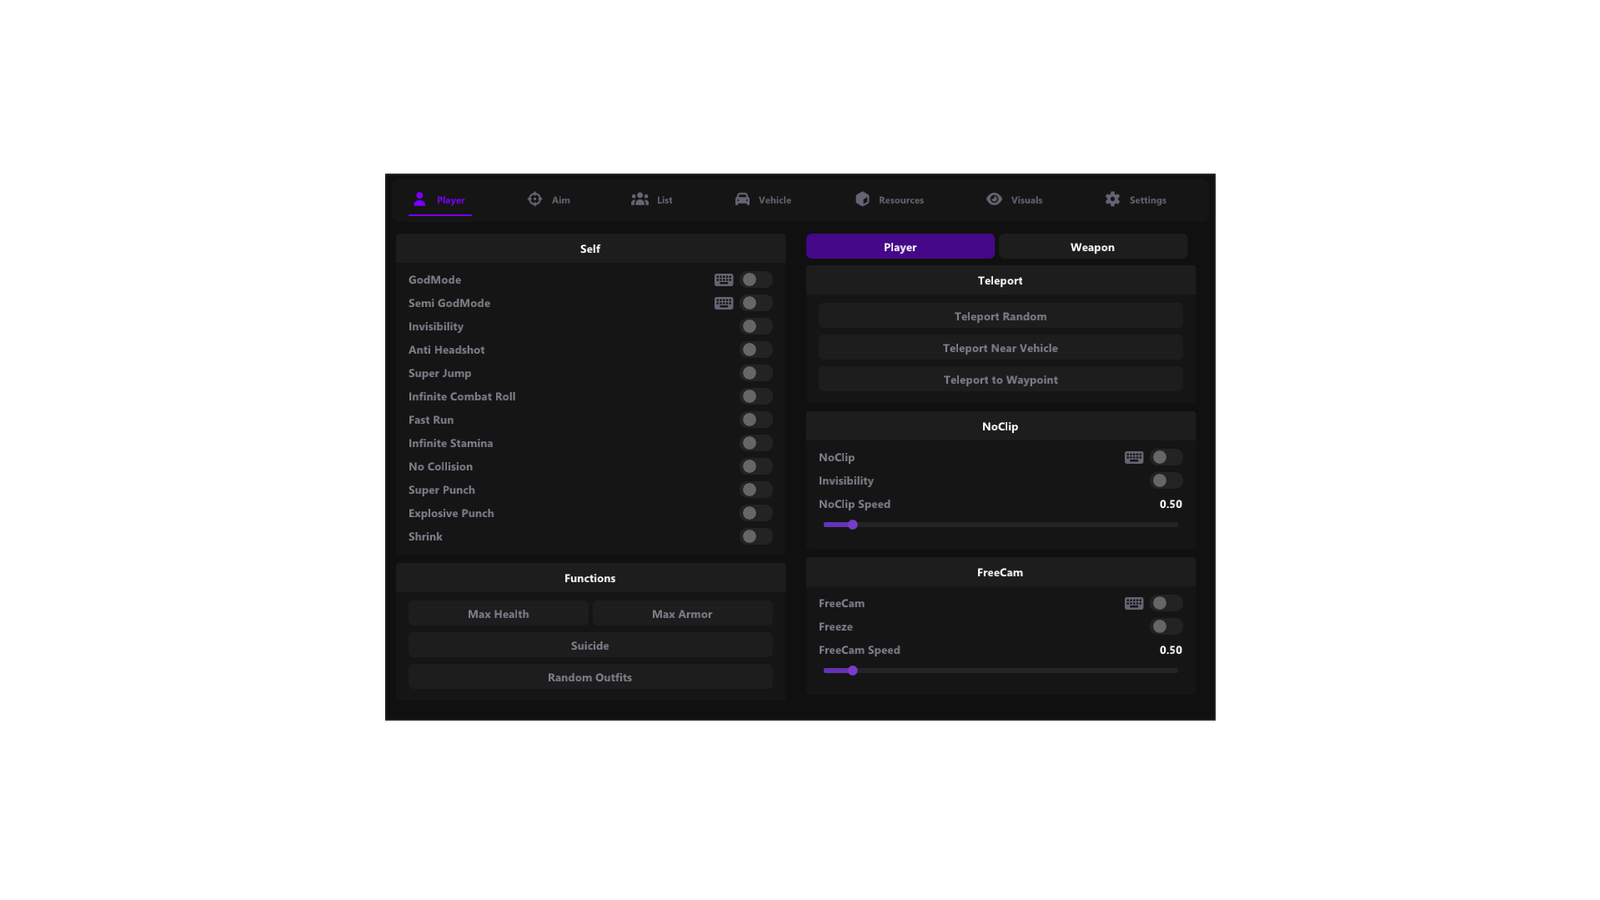Viewport: 1600px width, 900px height.
Task: Enable the Super Jump toggle
Action: click(756, 373)
